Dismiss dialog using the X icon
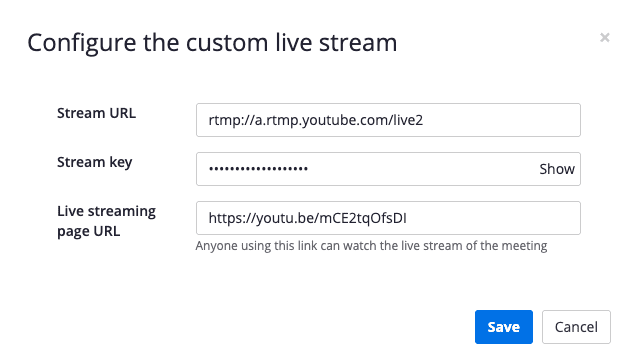The width and height of the screenshot is (639, 364). coord(605,38)
